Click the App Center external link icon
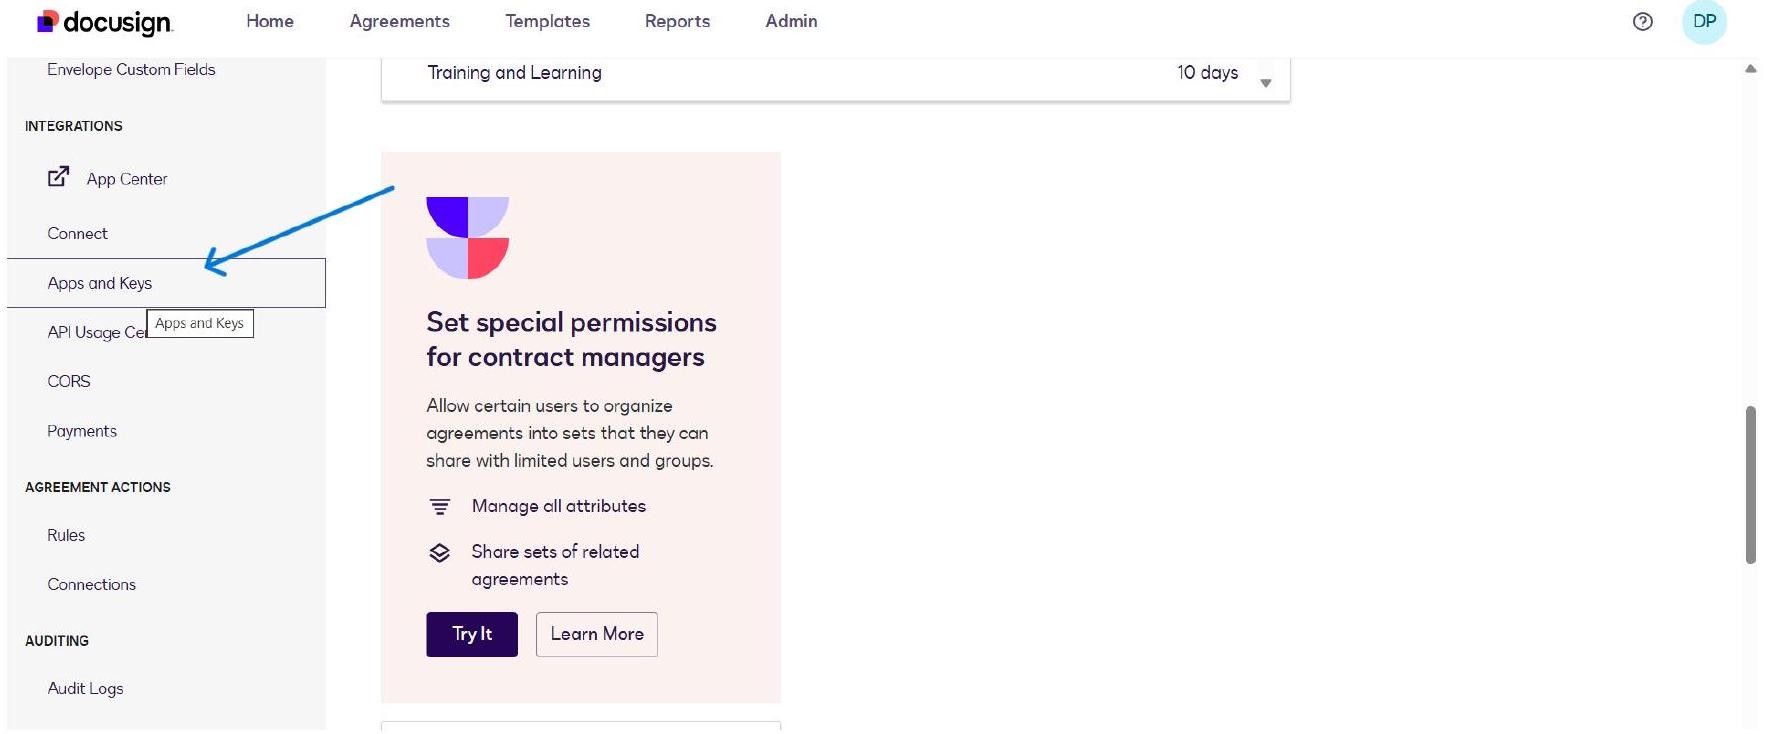Viewport: 1769px width, 734px height. pyautogui.click(x=59, y=177)
